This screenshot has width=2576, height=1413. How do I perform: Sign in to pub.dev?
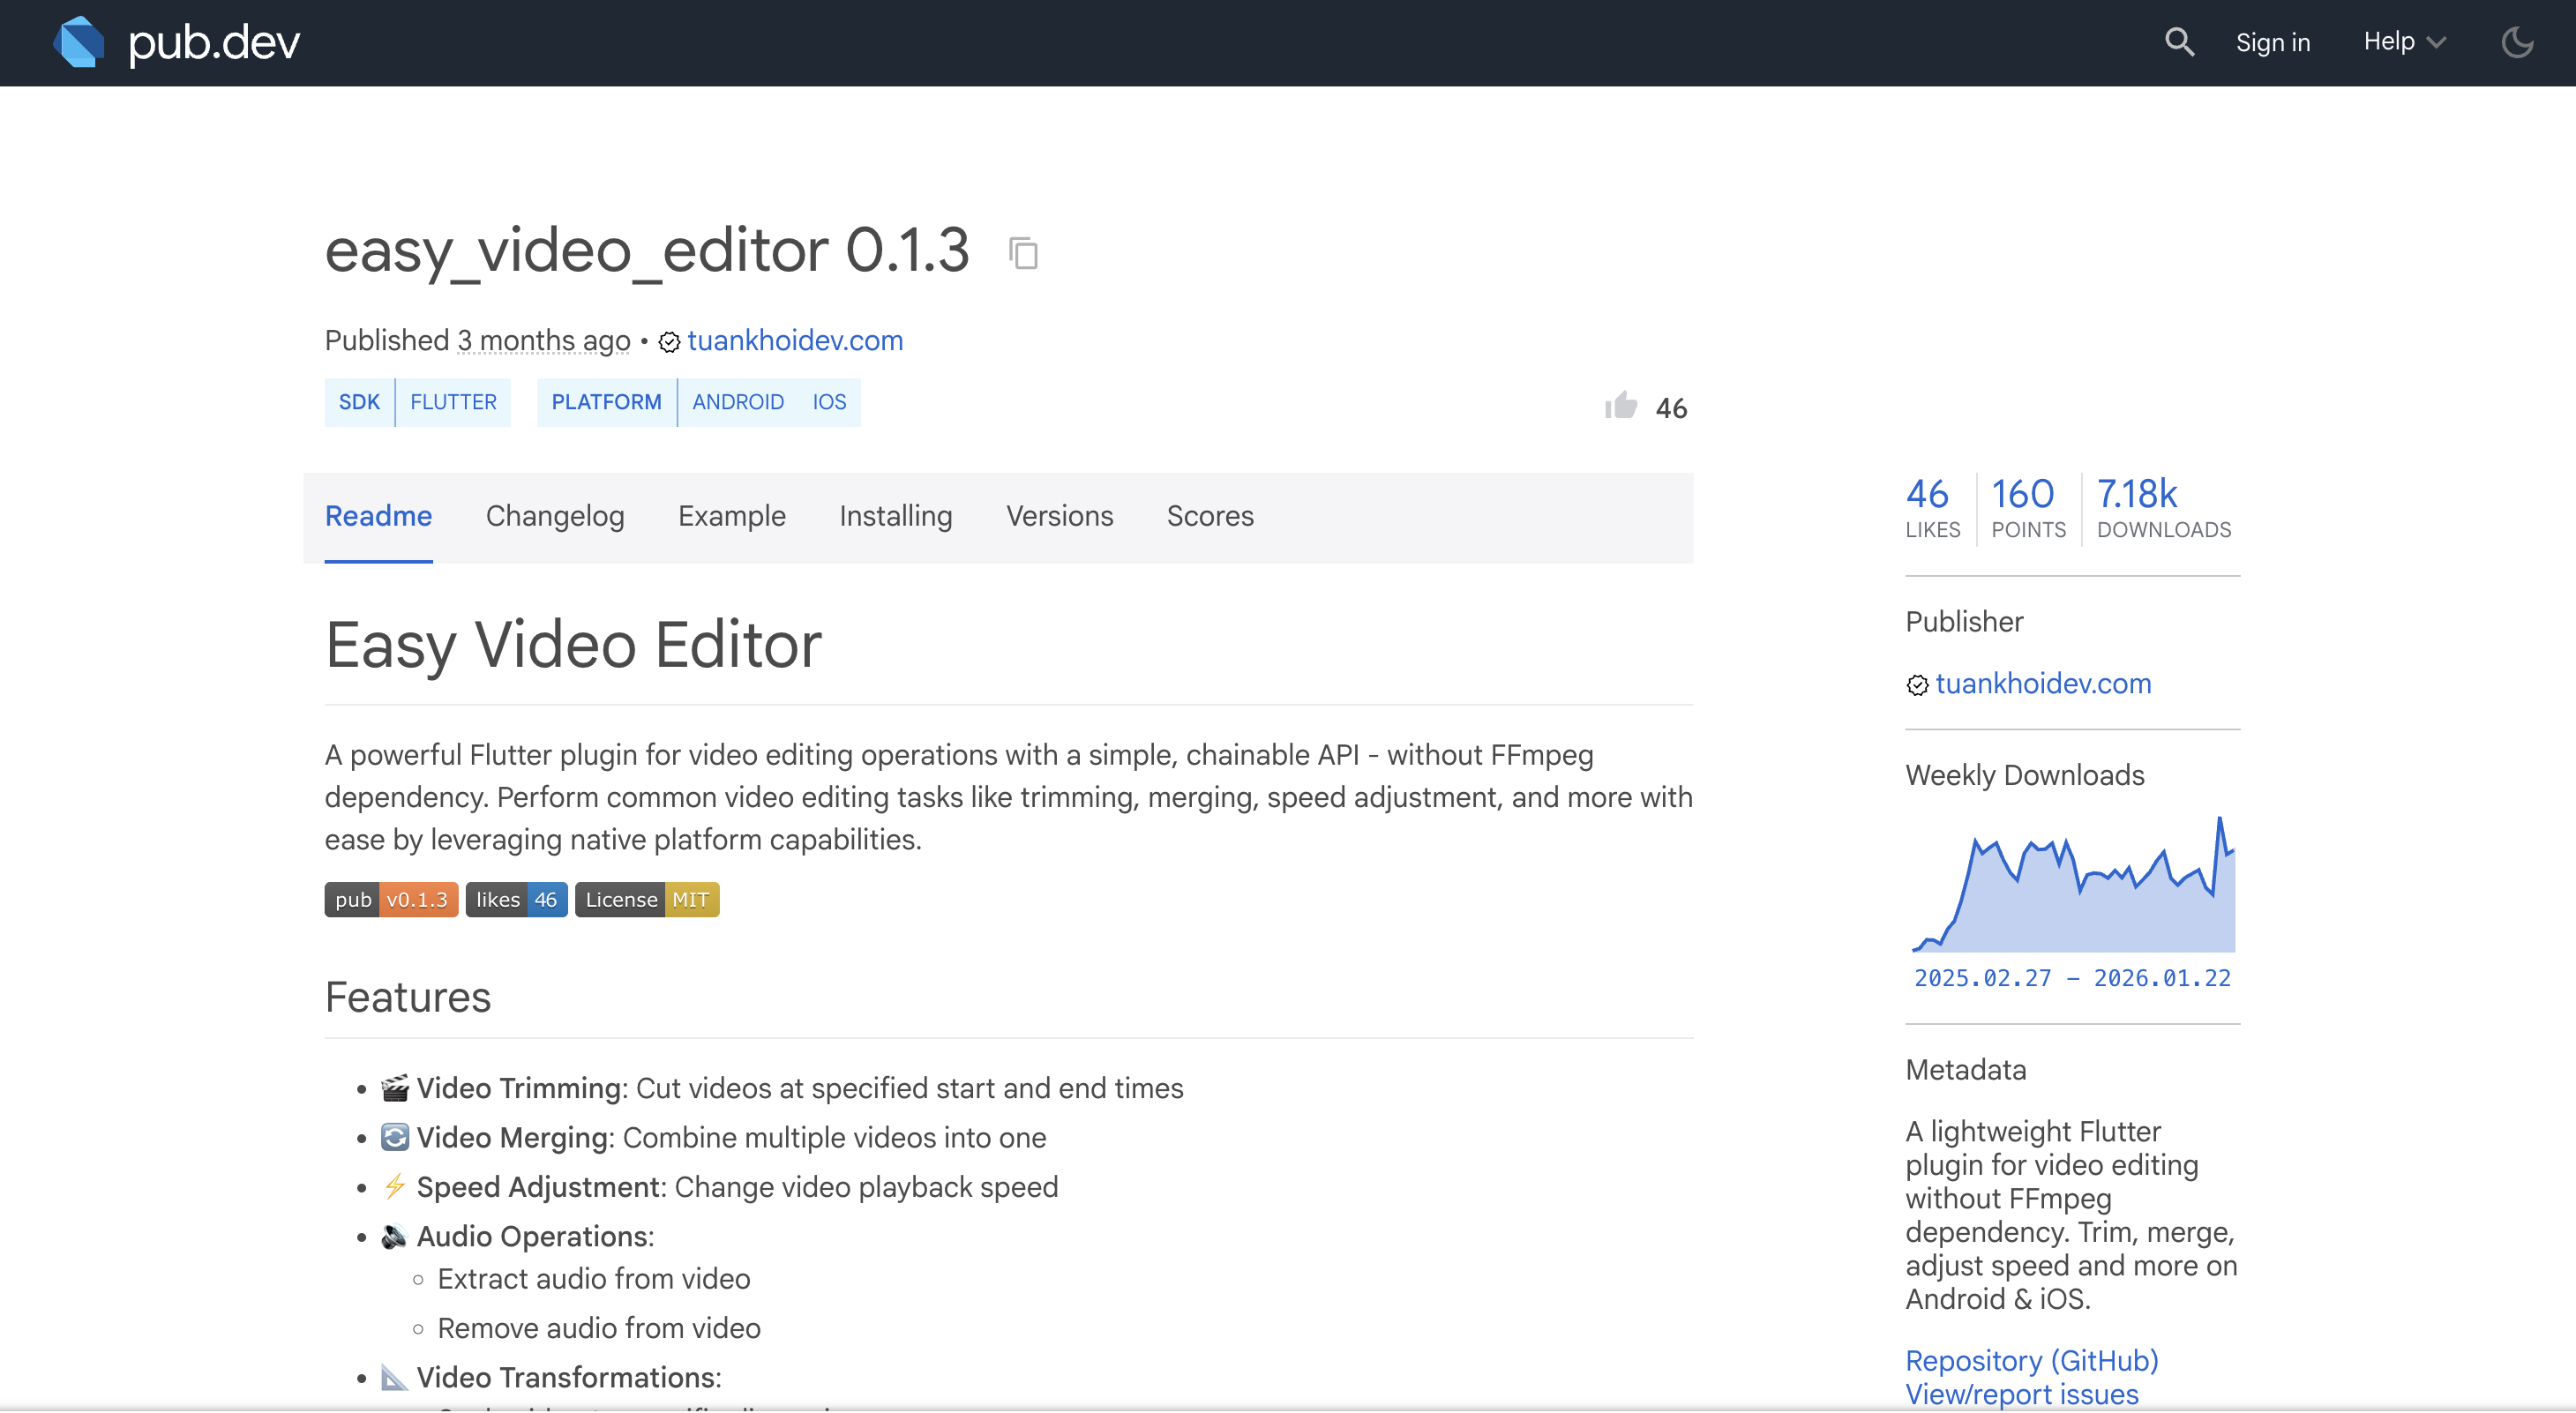[x=2273, y=42]
